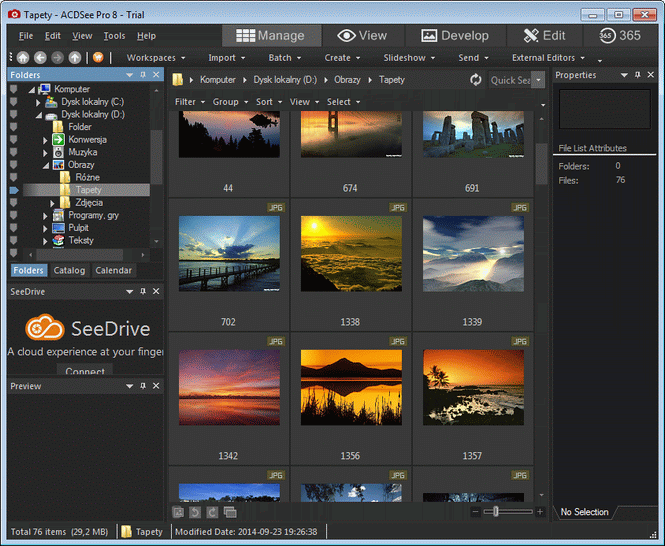Rotate left using bottom toolbar icon
Screen dimensions: 665x546
[195, 512]
